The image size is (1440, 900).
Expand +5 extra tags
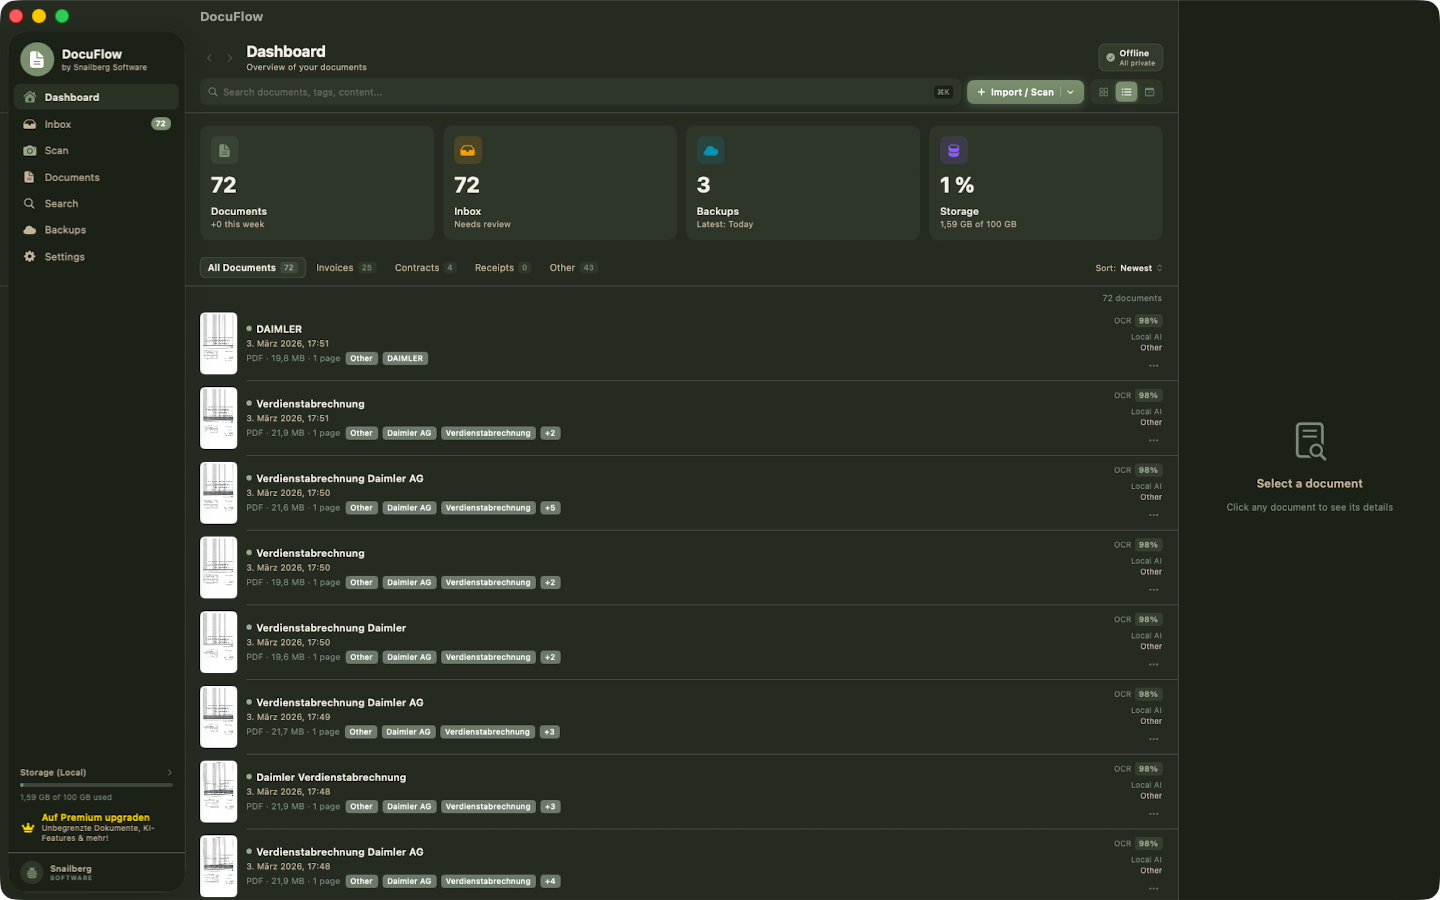pos(550,508)
